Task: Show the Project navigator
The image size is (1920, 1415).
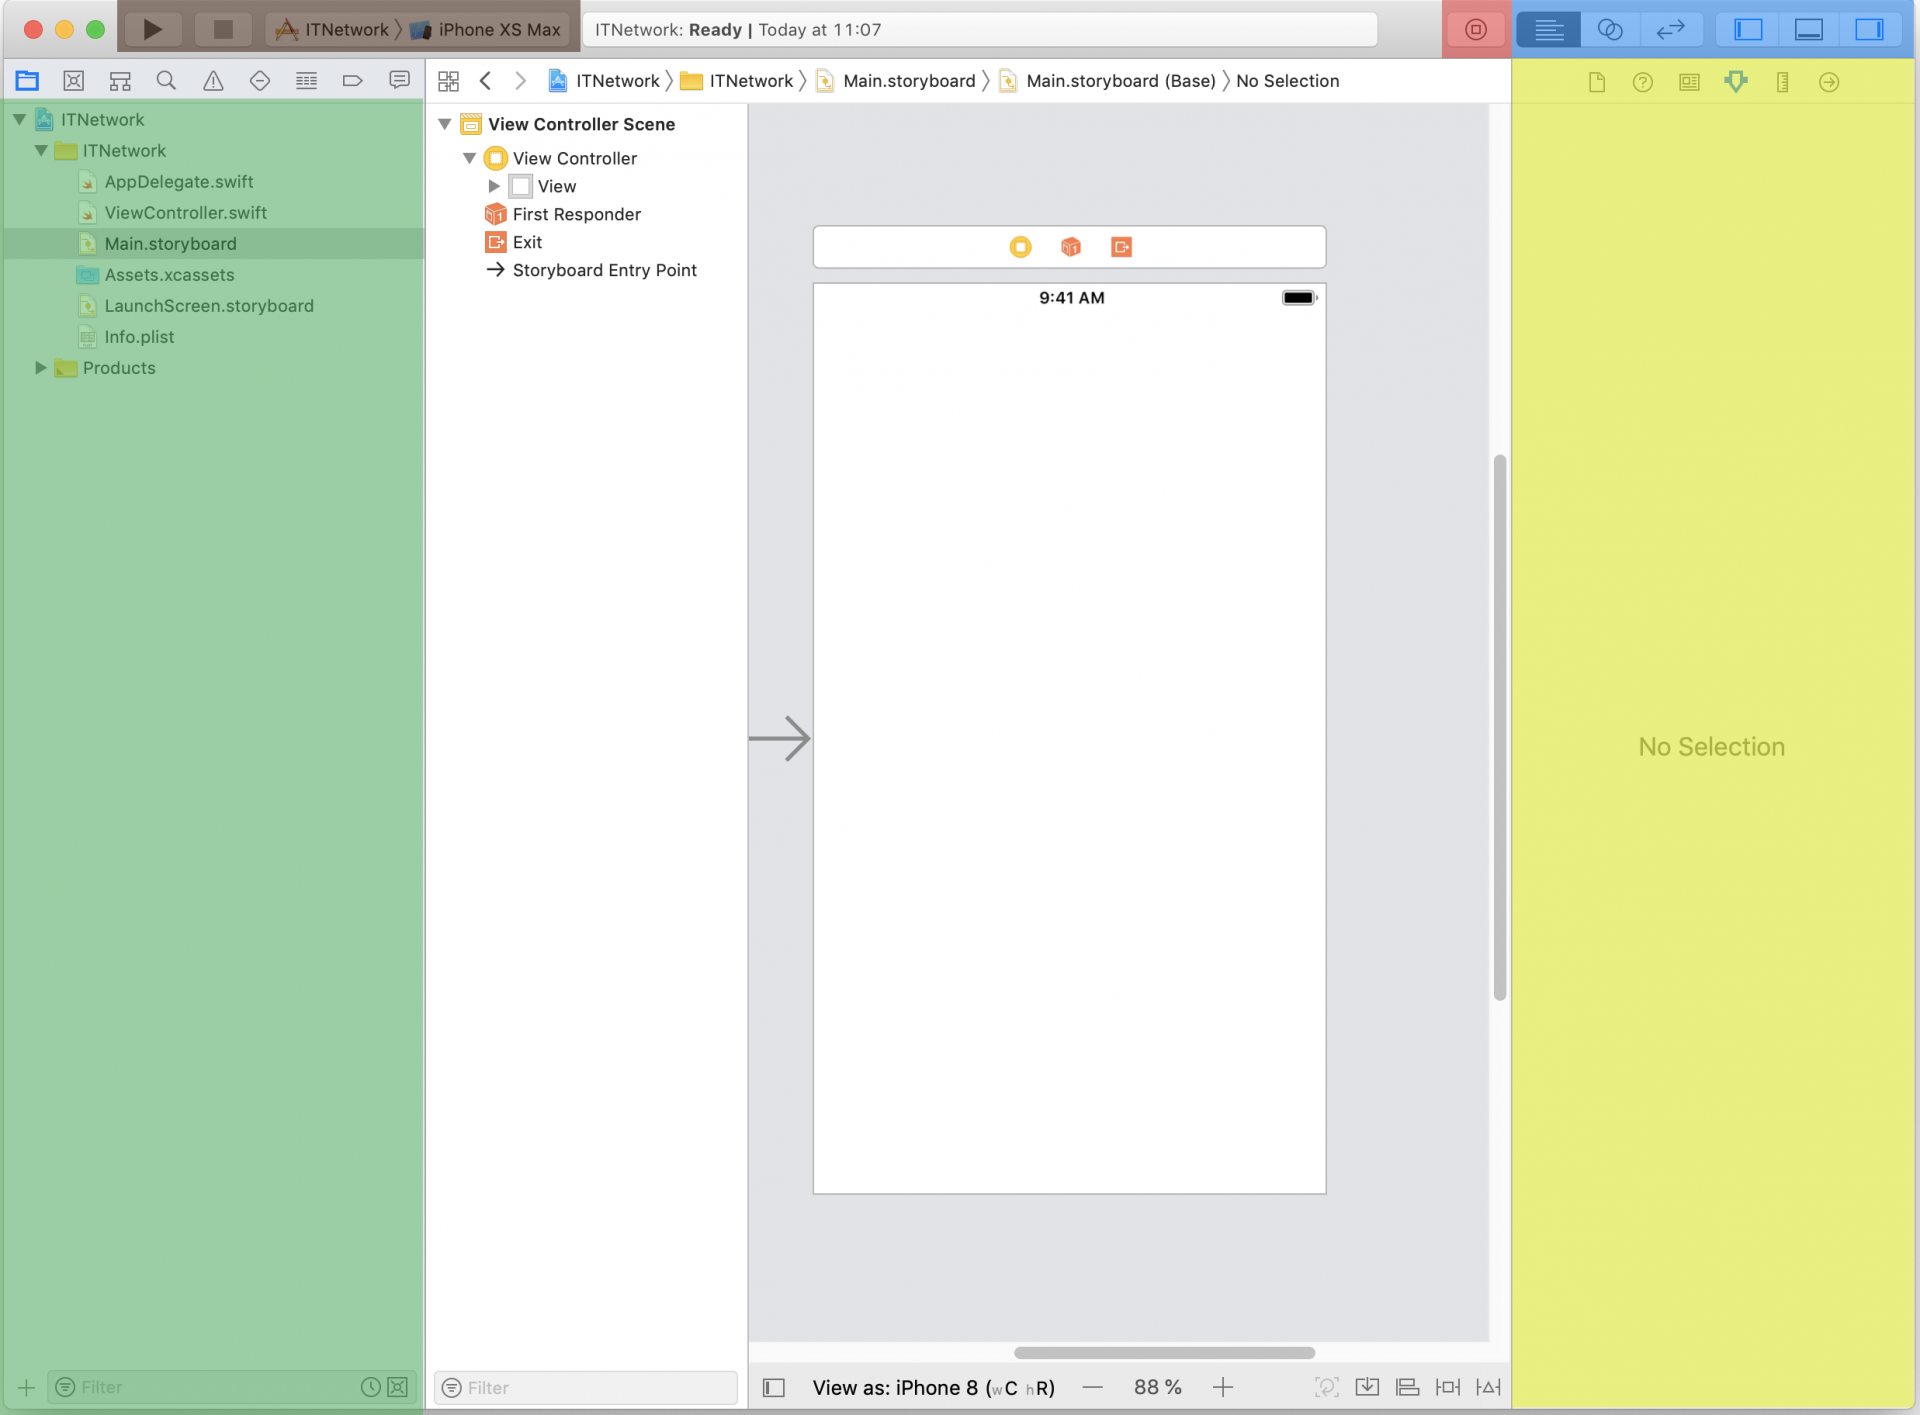Action: (27, 81)
